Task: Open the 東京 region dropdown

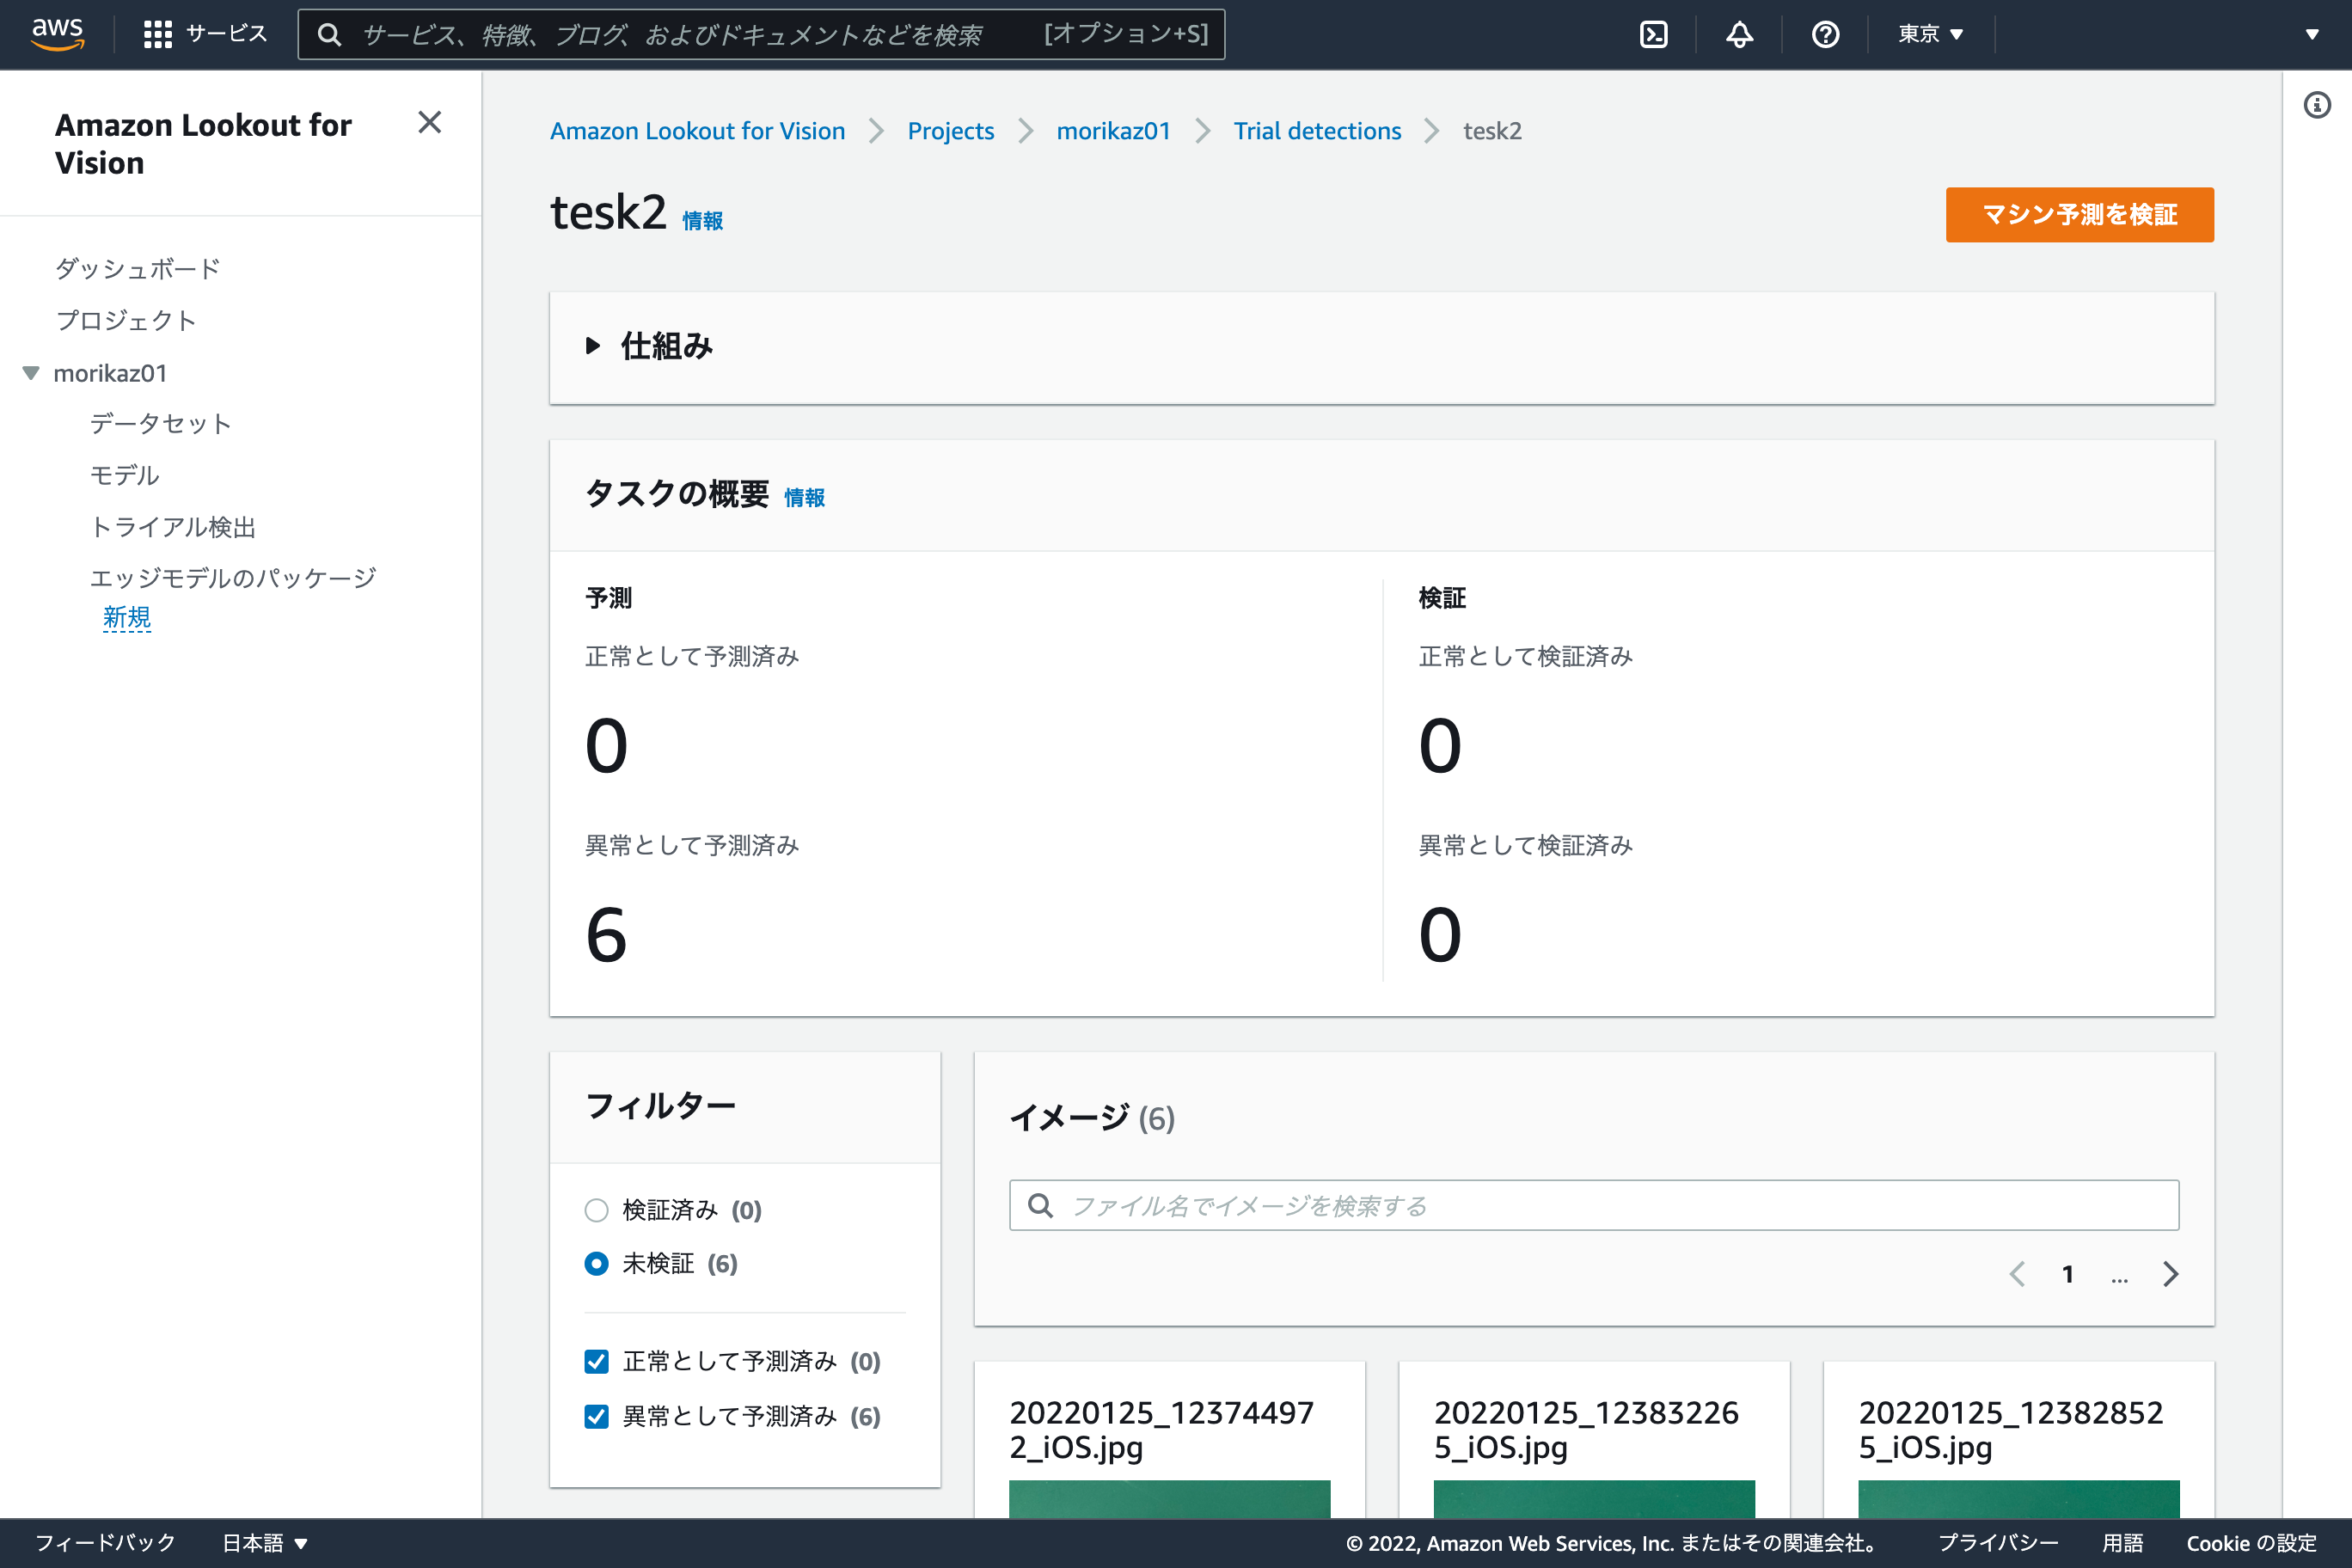Action: coord(1930,34)
